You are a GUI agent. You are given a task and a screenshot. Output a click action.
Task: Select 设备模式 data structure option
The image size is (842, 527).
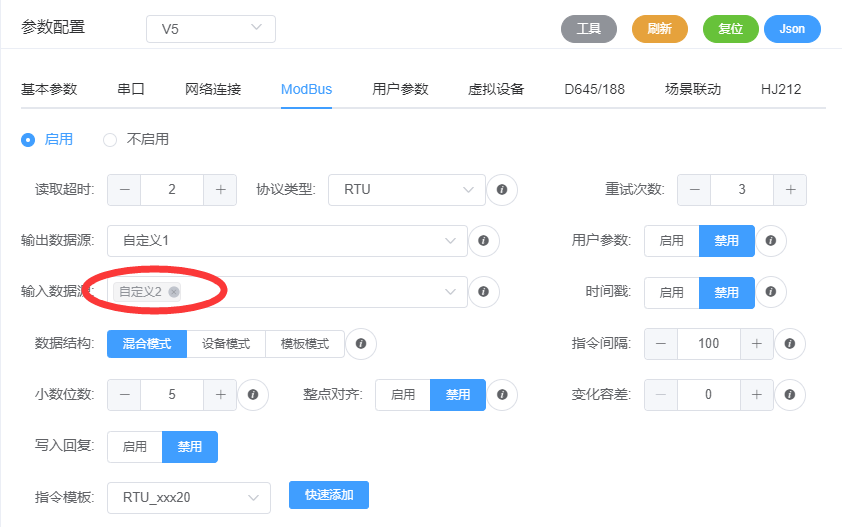pos(226,344)
